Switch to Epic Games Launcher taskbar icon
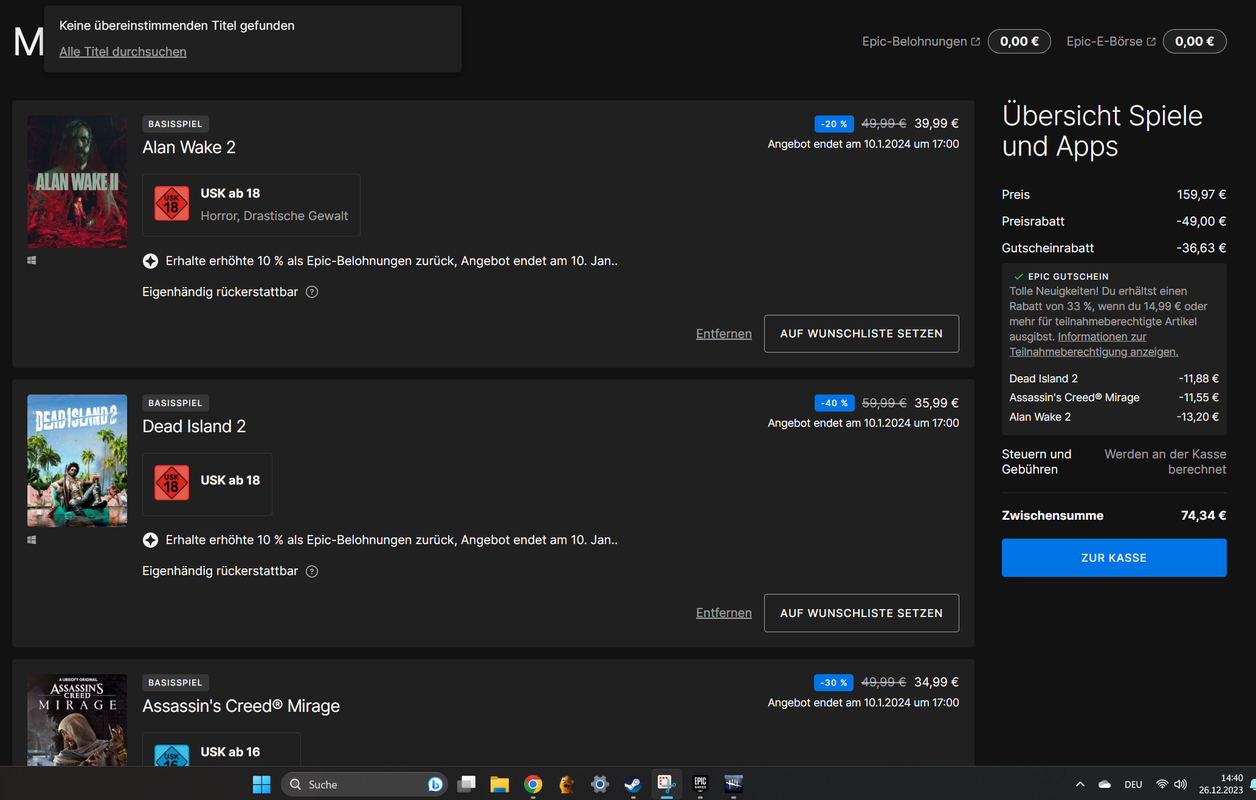The width and height of the screenshot is (1256, 800). point(700,784)
